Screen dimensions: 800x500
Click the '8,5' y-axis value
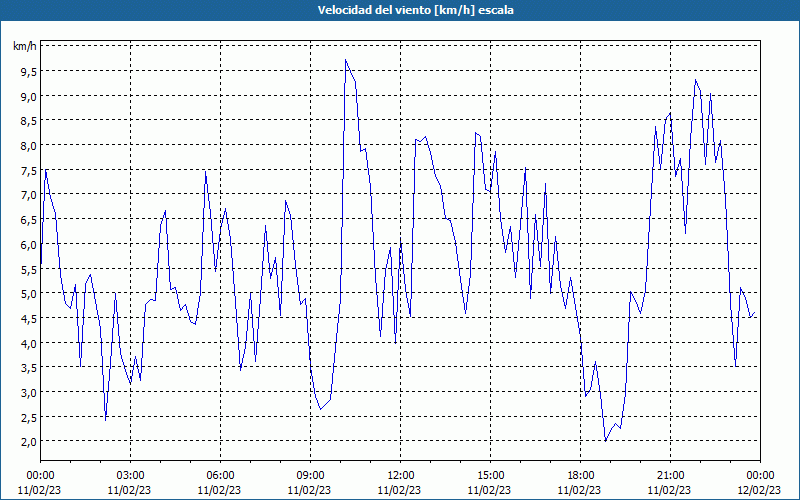(29, 120)
